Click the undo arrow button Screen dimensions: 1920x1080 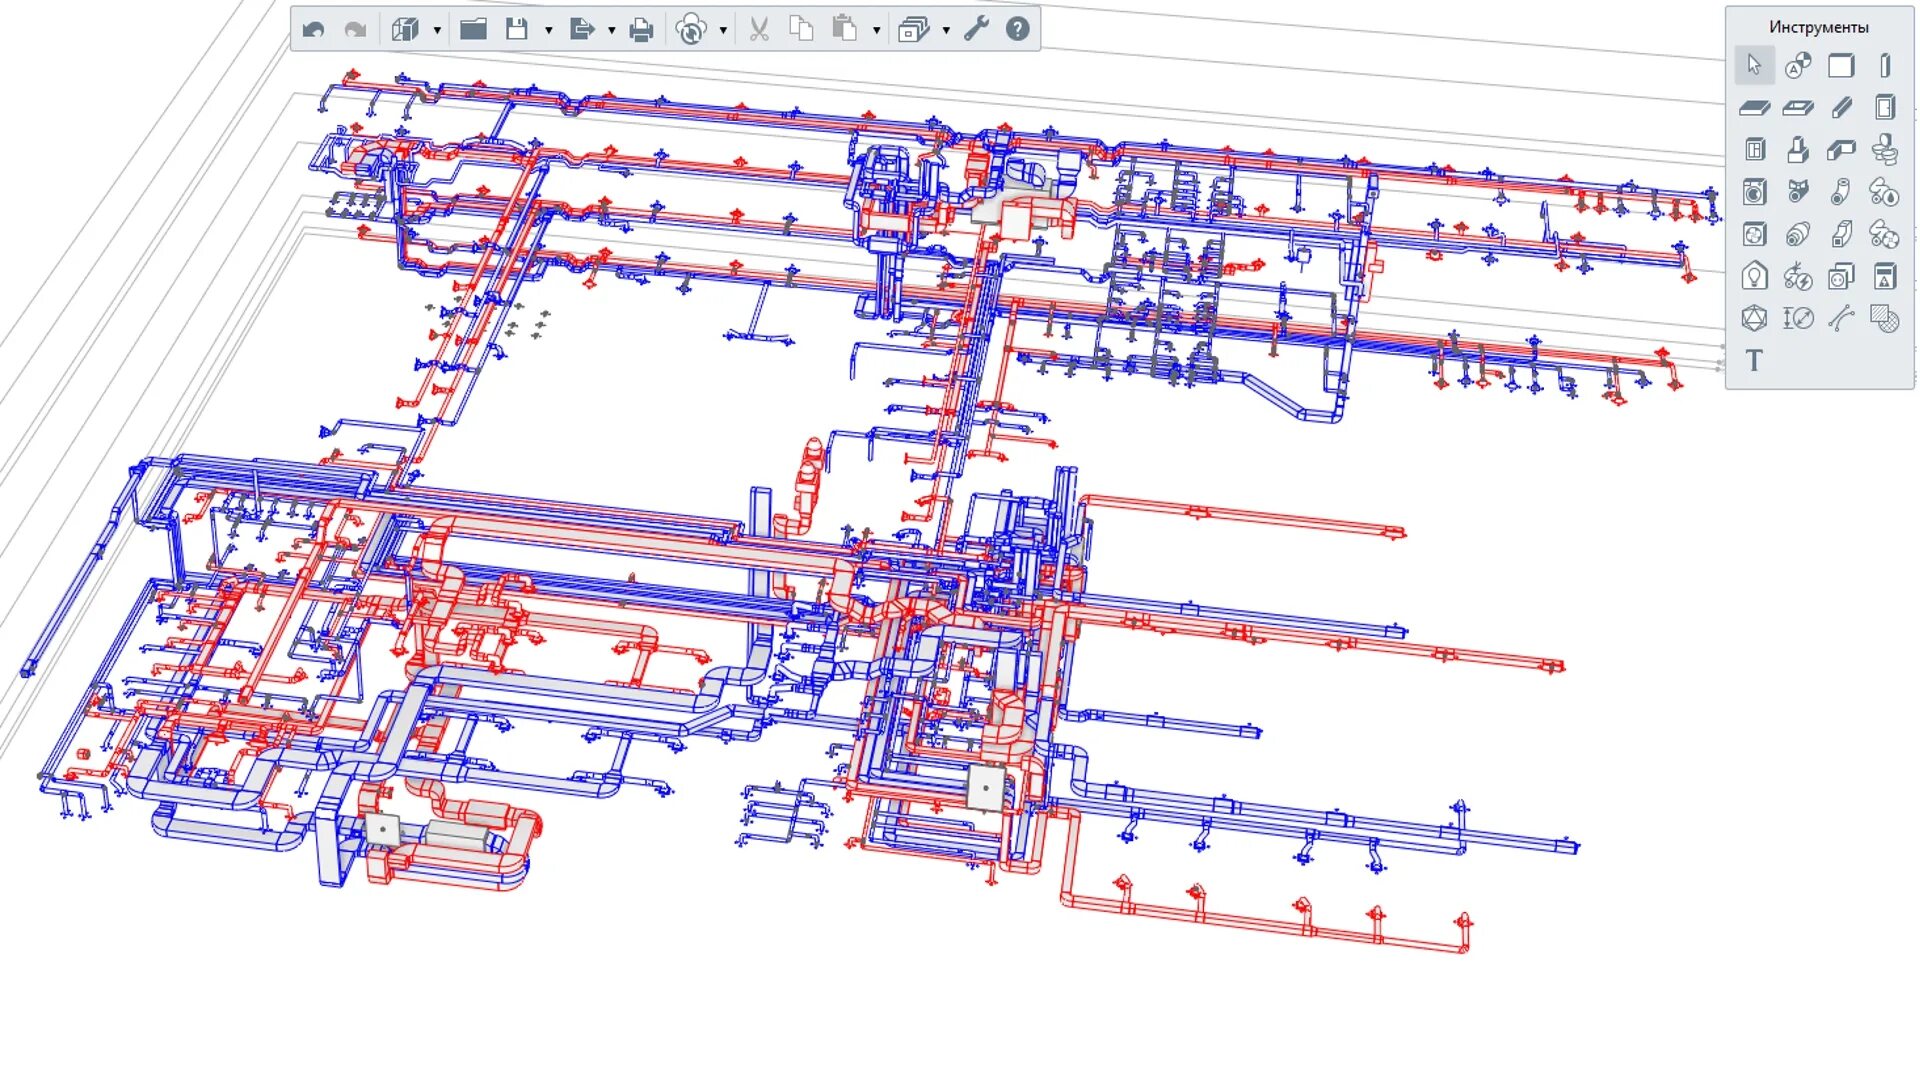click(313, 29)
